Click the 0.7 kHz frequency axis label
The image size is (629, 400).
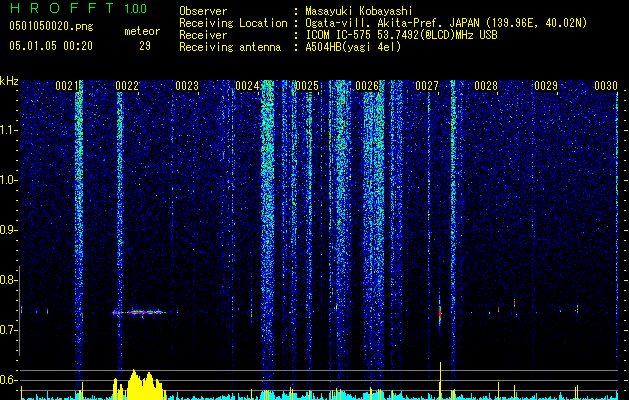(x=9, y=330)
